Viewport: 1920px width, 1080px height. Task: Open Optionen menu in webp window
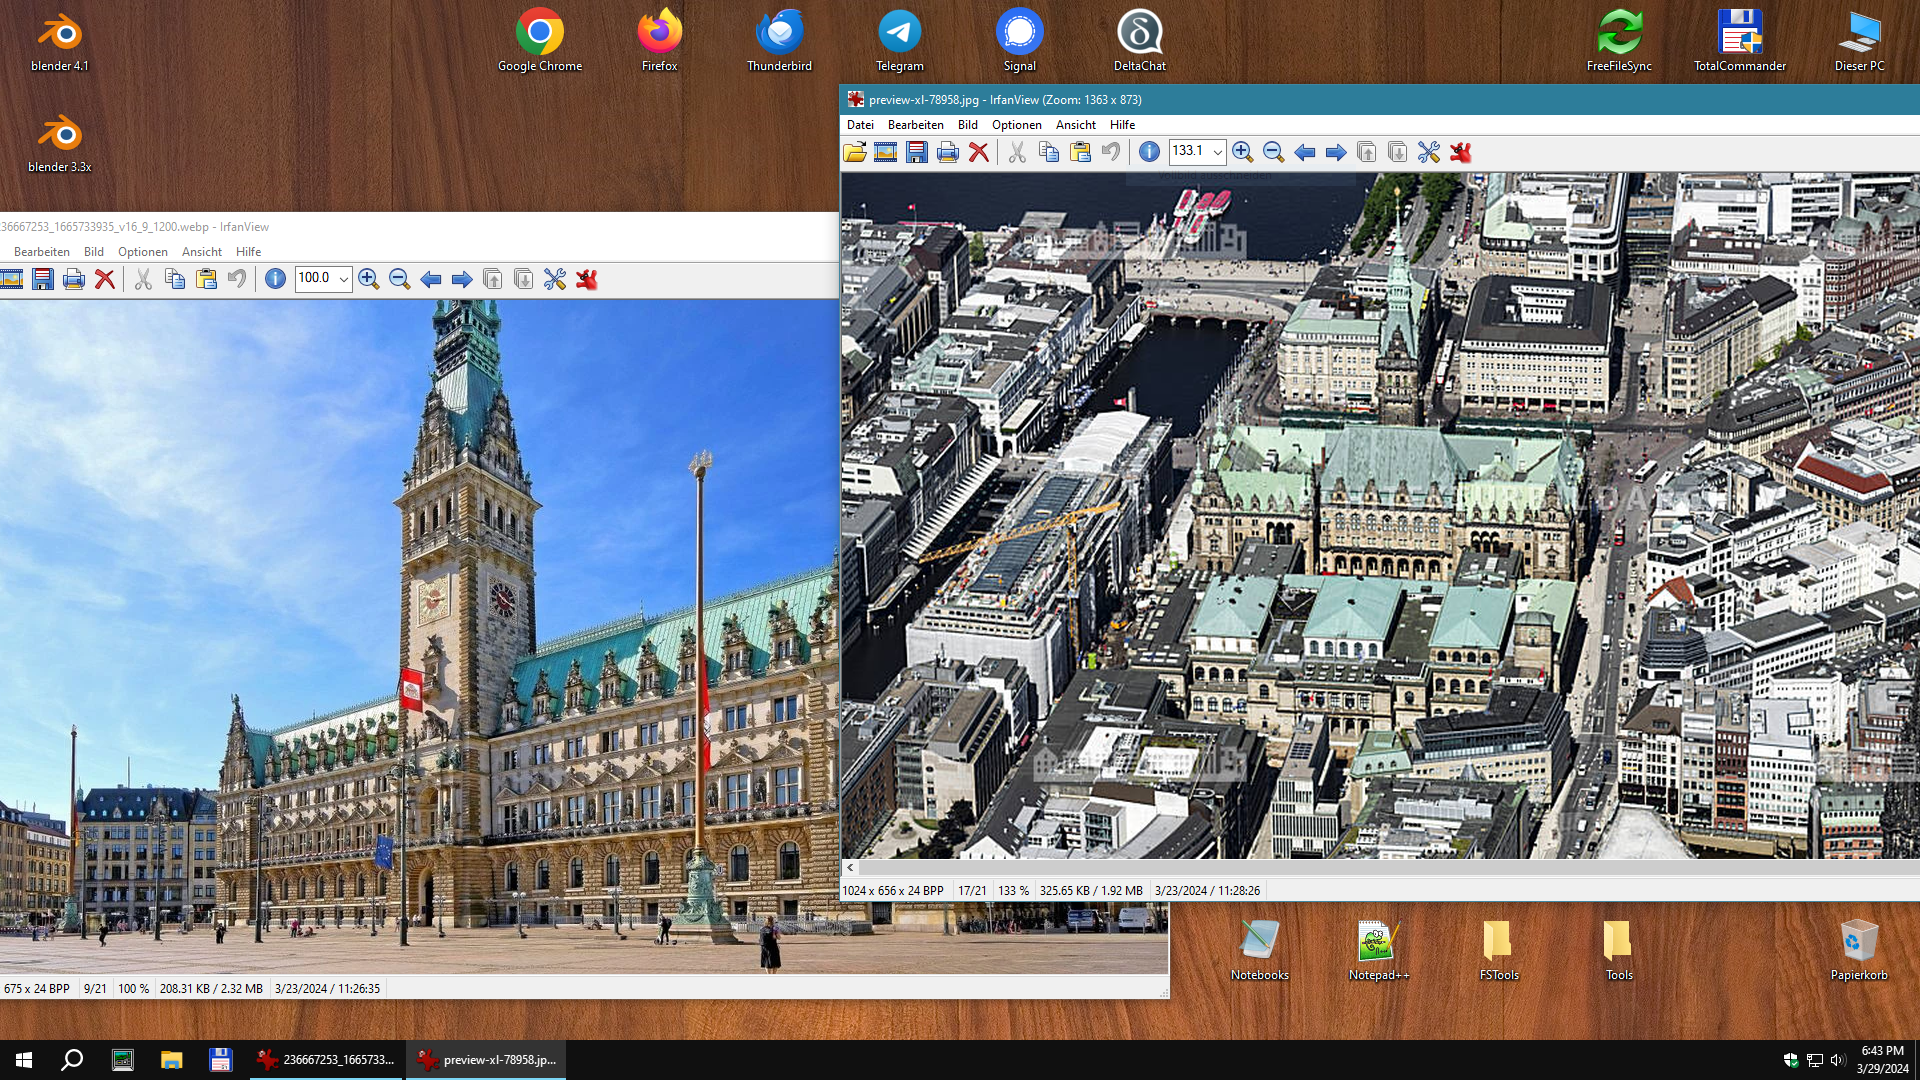click(142, 252)
